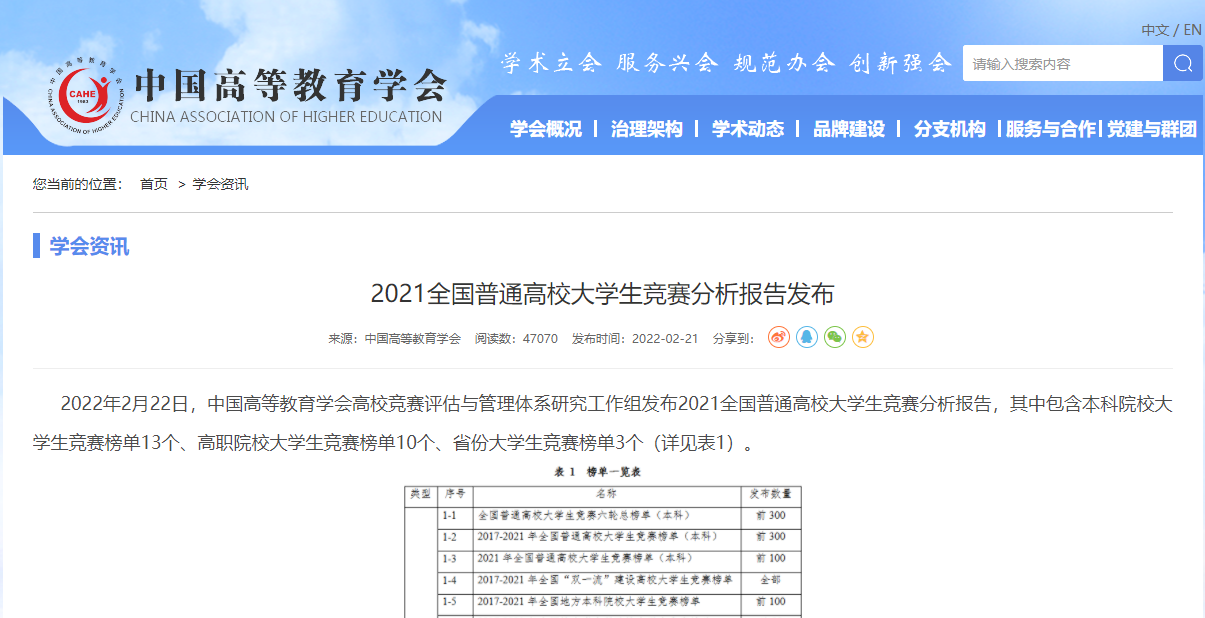Click the blue-barred 学会资讯 section heading
The height and width of the screenshot is (618, 1205).
(x=89, y=246)
